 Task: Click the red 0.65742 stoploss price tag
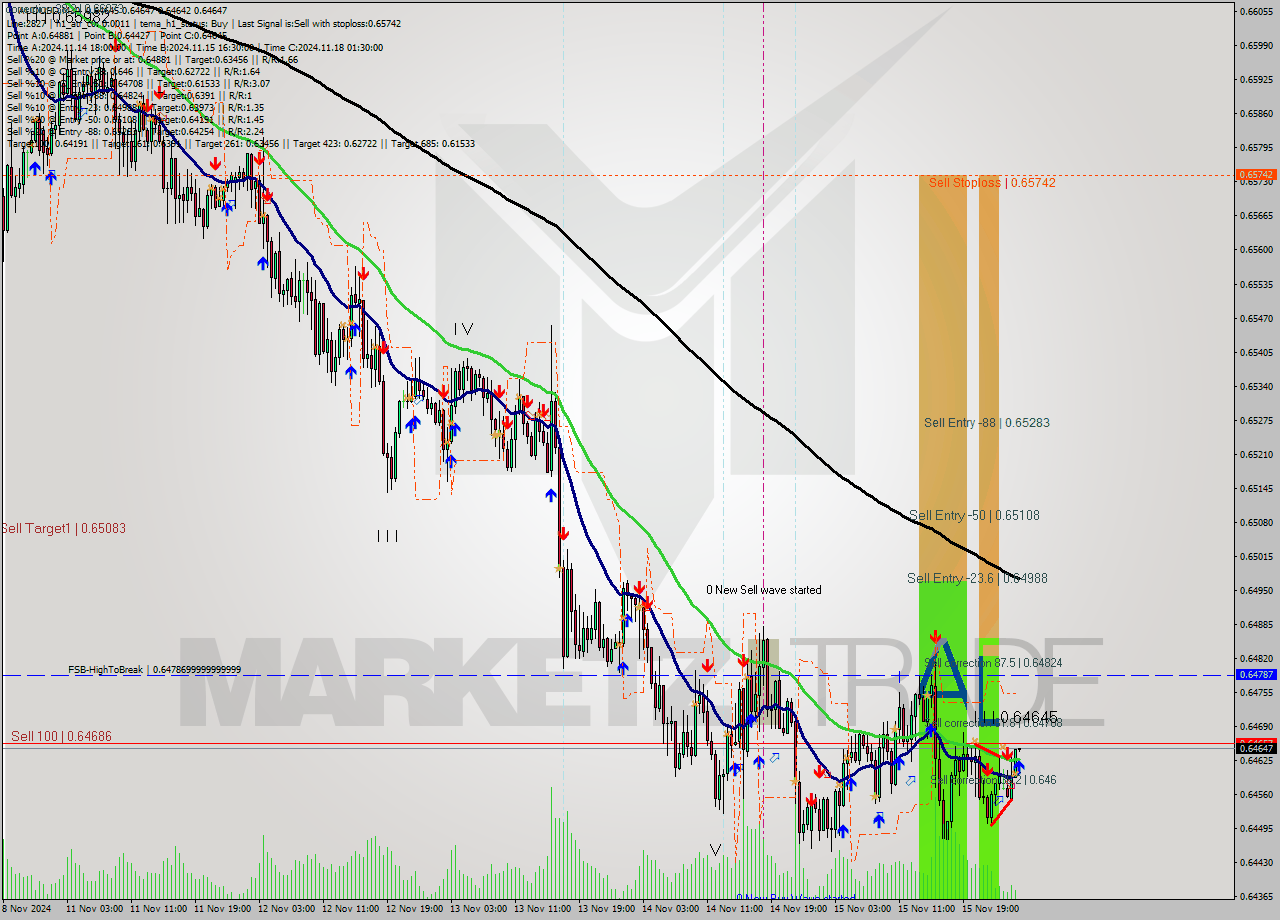click(x=1257, y=175)
